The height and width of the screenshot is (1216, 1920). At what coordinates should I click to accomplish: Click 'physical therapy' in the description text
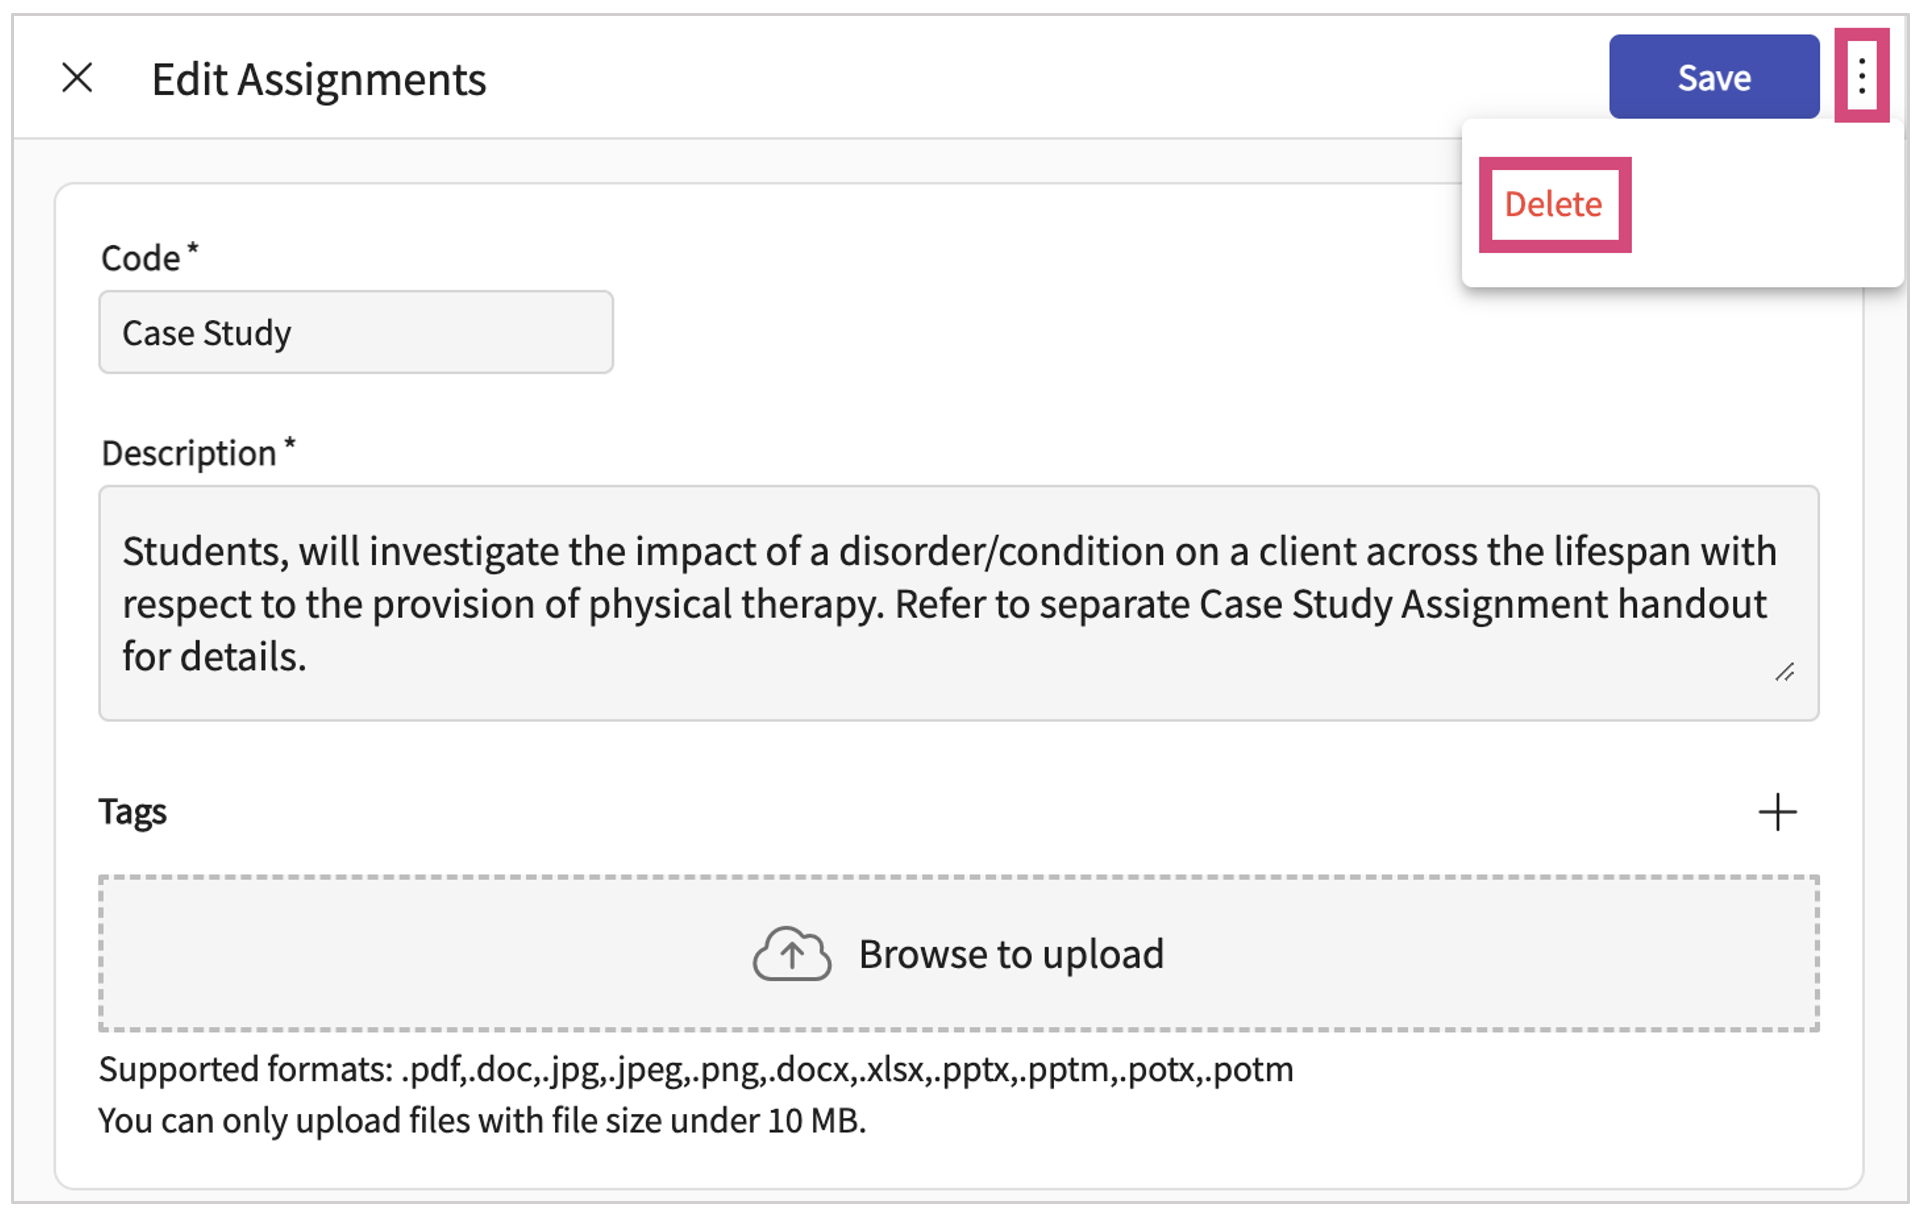[735, 604]
